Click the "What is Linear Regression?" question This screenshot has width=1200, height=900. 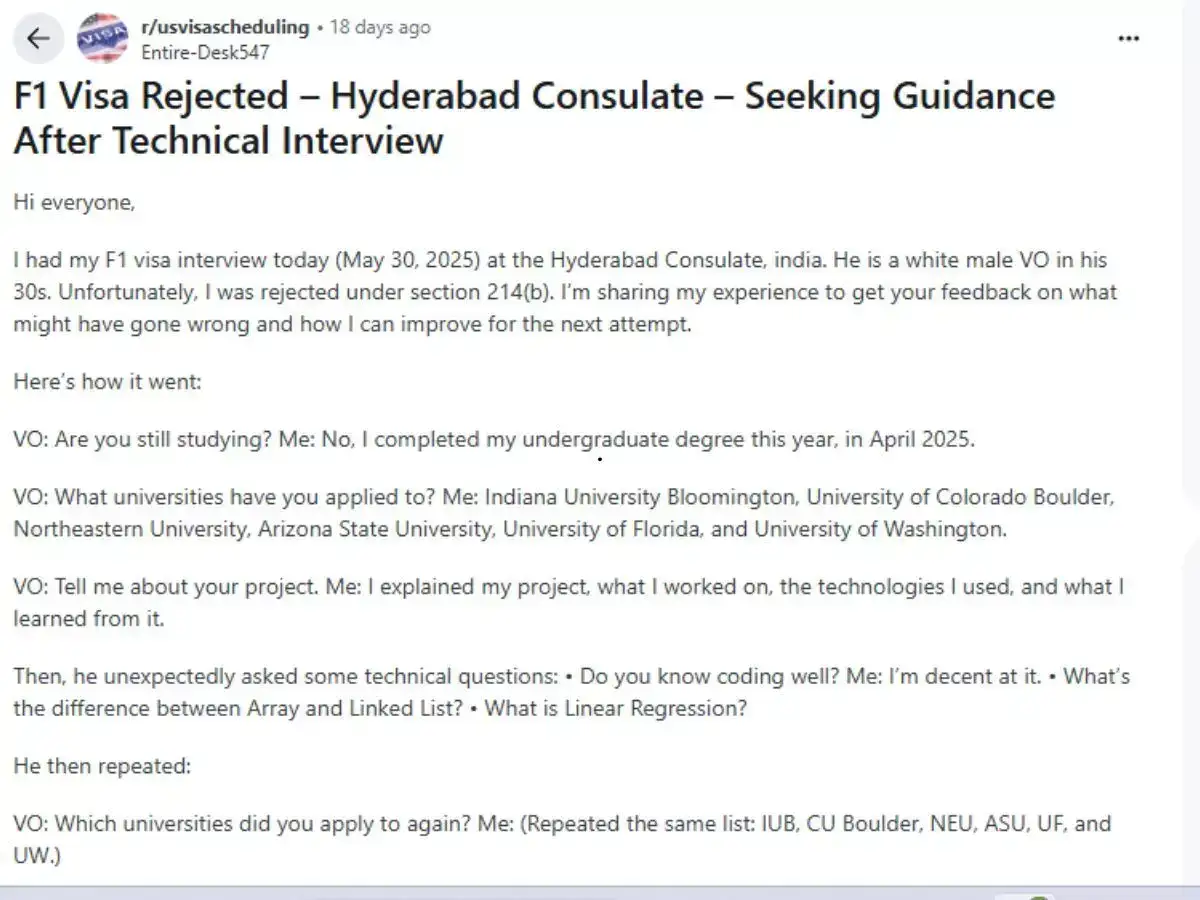(x=656, y=709)
